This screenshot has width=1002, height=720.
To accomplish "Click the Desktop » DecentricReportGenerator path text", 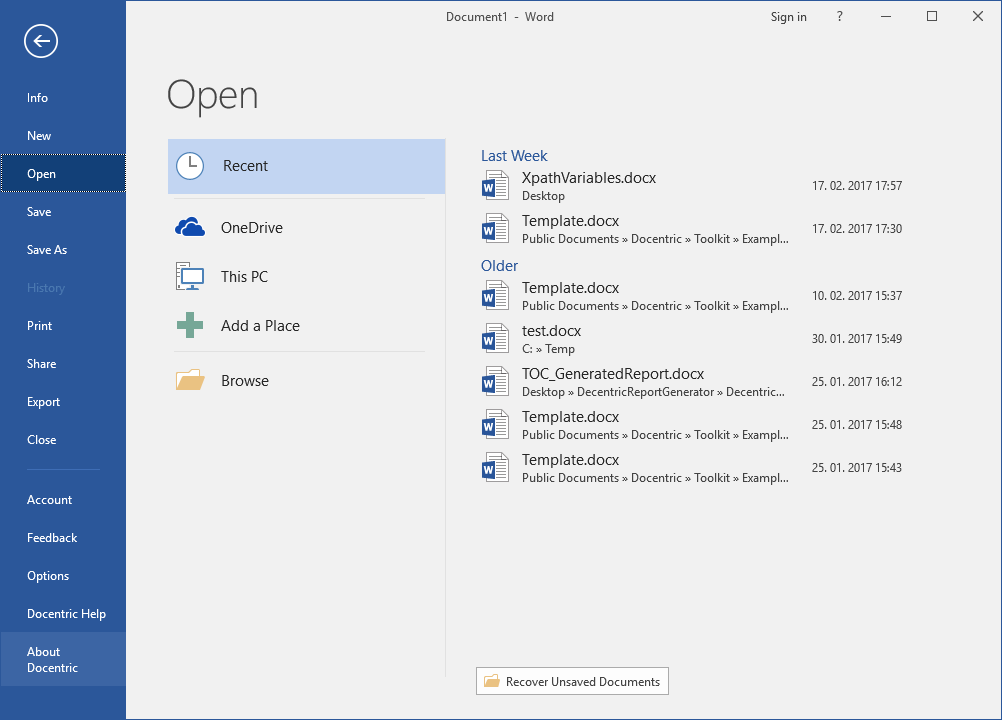I will pyautogui.click(x=653, y=392).
